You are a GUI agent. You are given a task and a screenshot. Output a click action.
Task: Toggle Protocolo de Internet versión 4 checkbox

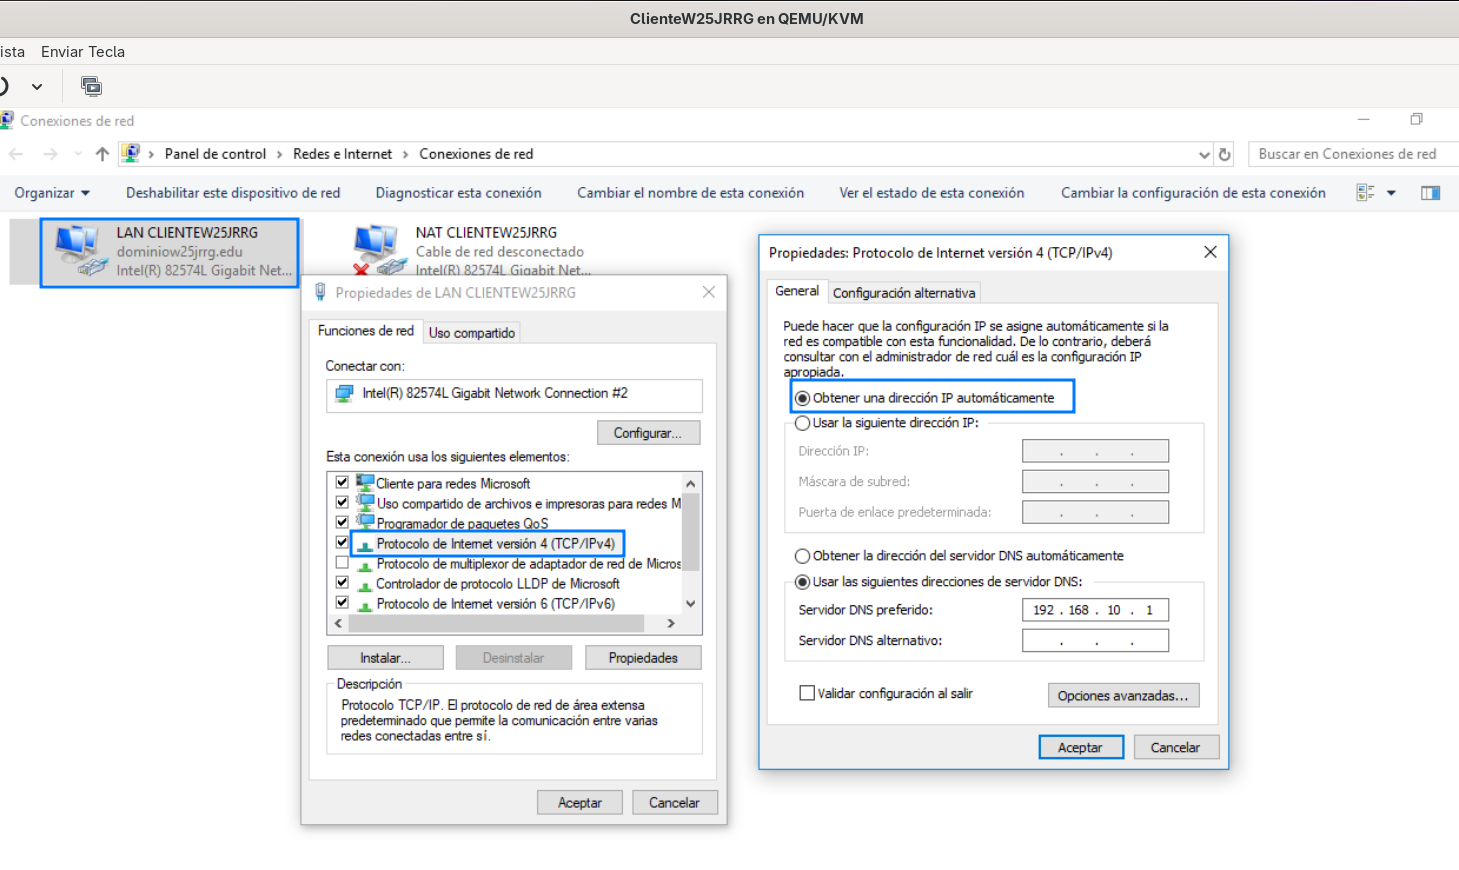click(x=342, y=542)
